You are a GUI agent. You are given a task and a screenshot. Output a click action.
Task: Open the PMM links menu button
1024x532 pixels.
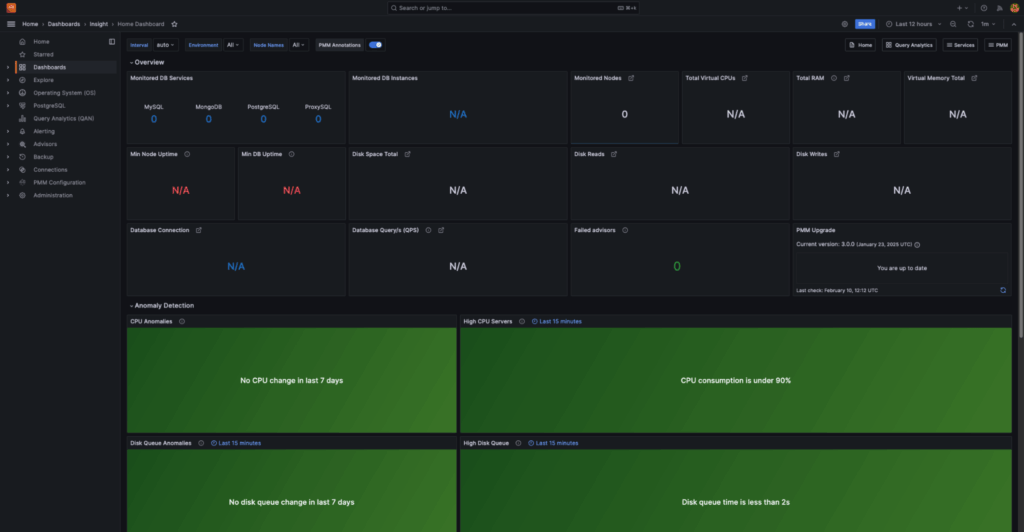(998, 45)
